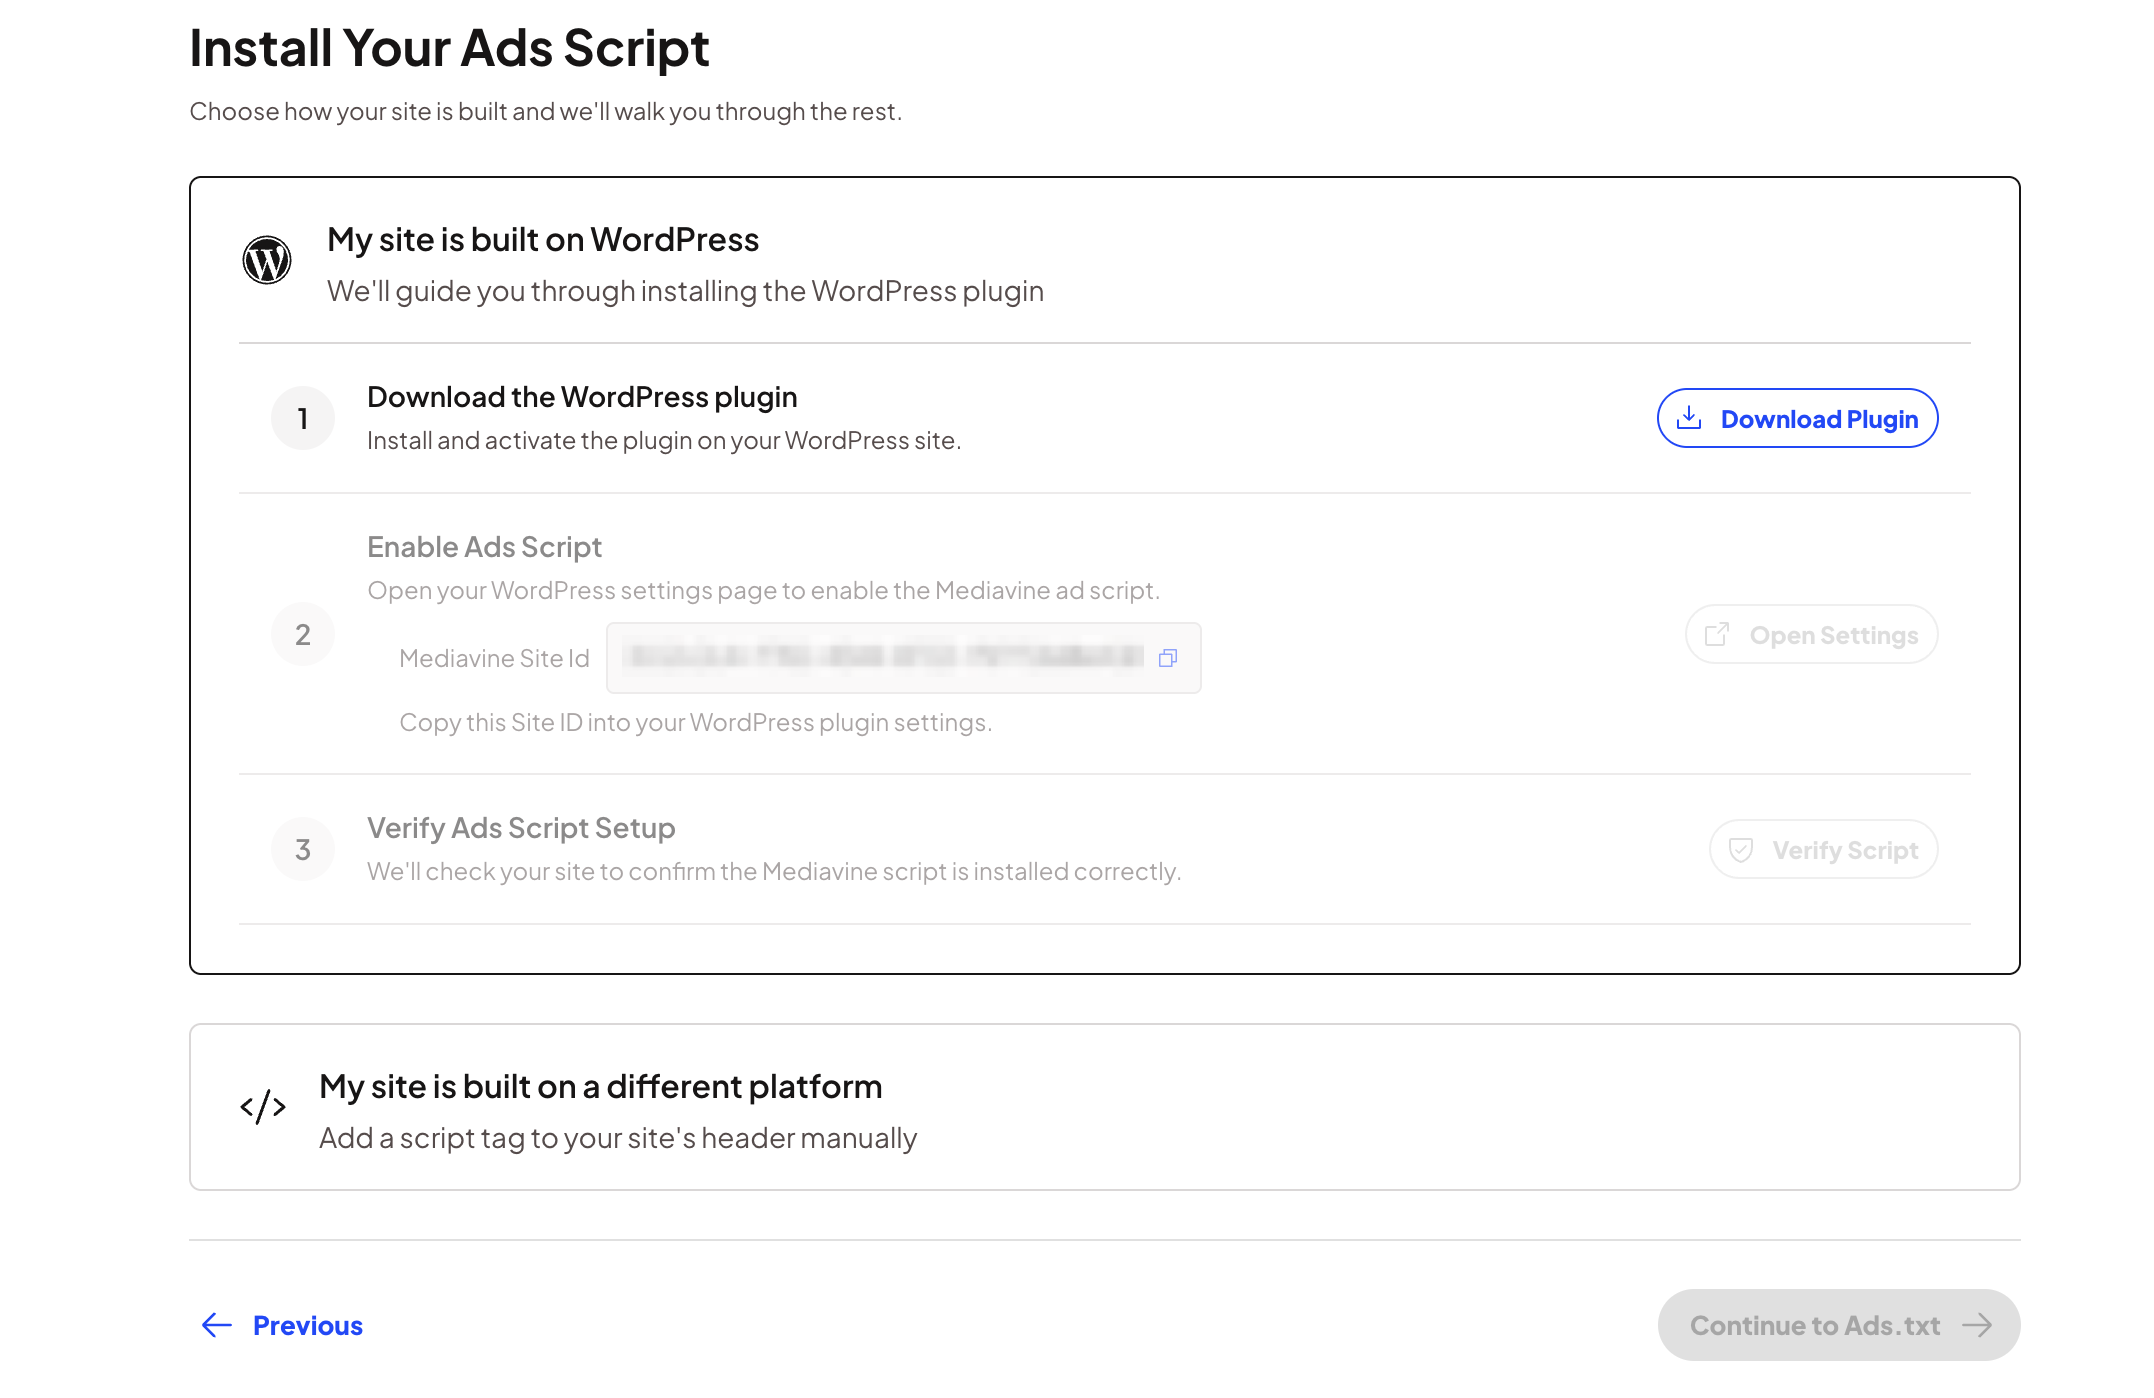Click the 'Enable Ads Script' step title

[484, 547]
